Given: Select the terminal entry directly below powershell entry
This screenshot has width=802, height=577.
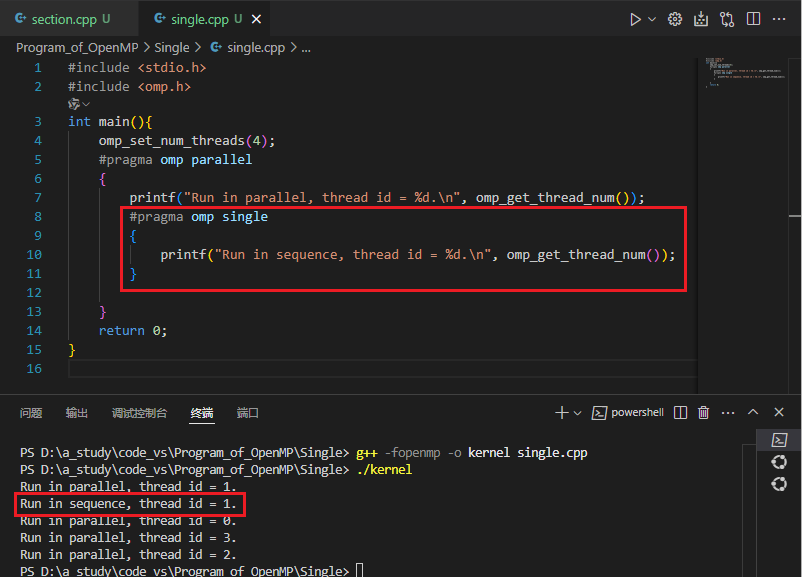Looking at the screenshot, I should click(779, 462).
